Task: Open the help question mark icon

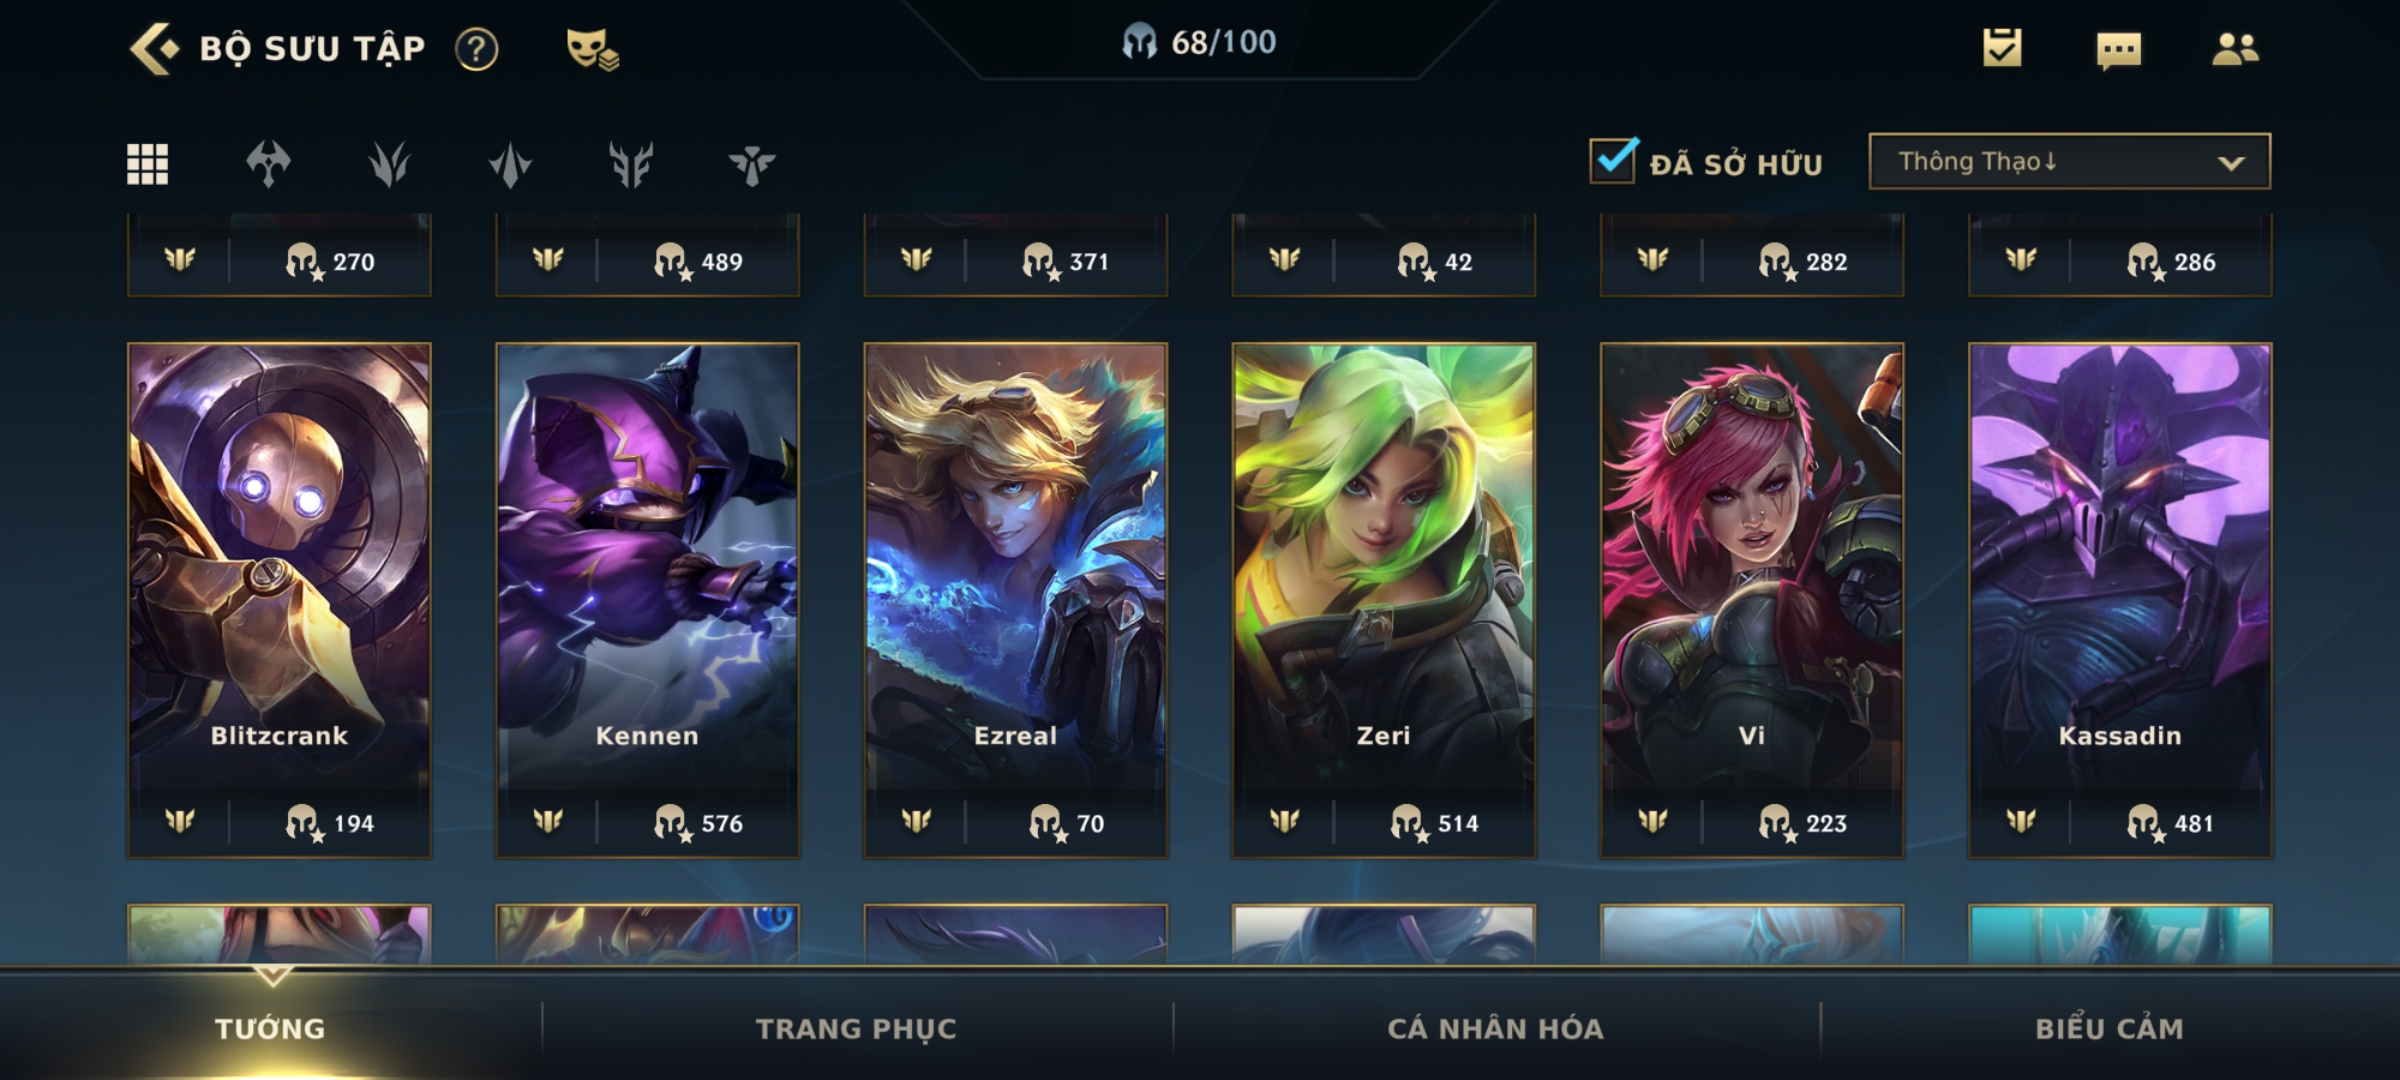Action: 477,49
